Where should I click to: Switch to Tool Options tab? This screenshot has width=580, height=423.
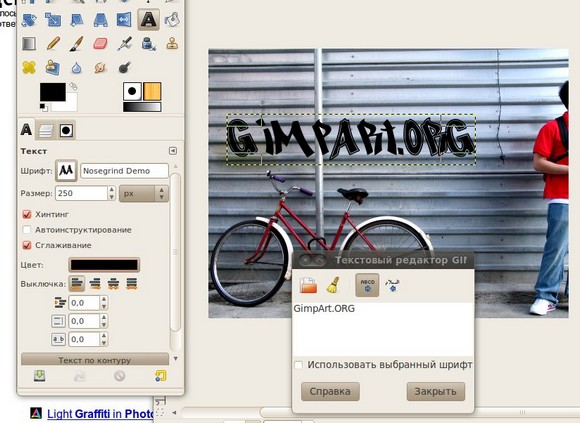(27, 129)
